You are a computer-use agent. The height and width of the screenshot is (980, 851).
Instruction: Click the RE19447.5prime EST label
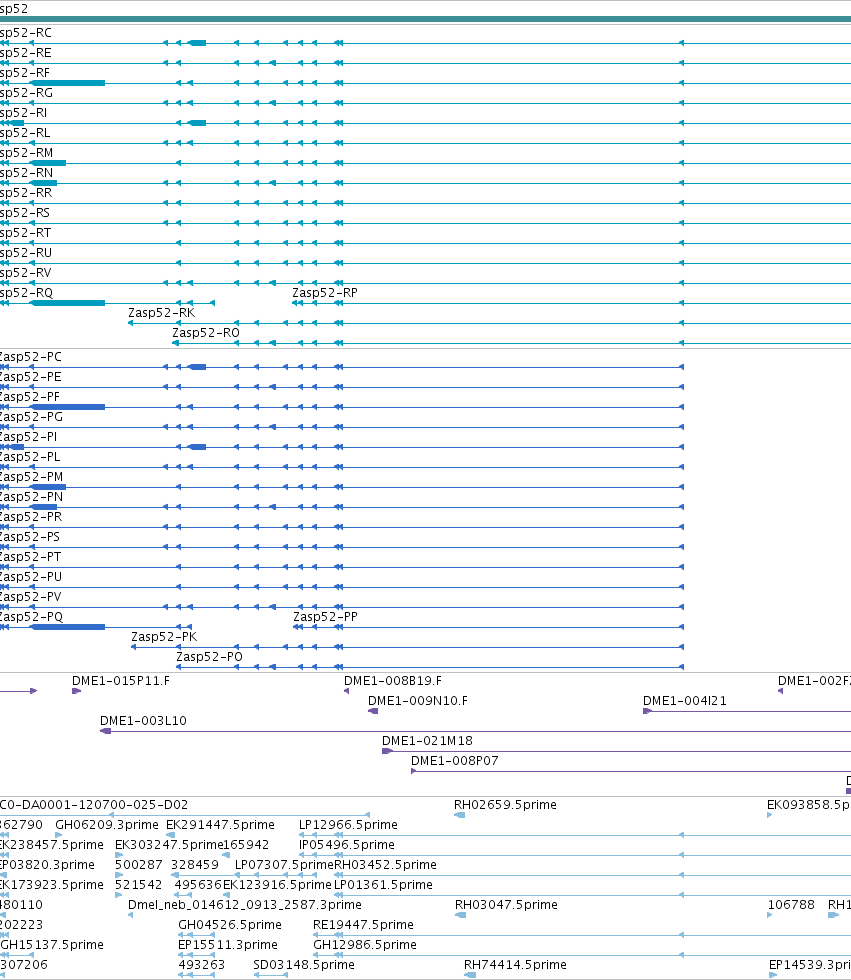click(x=364, y=924)
